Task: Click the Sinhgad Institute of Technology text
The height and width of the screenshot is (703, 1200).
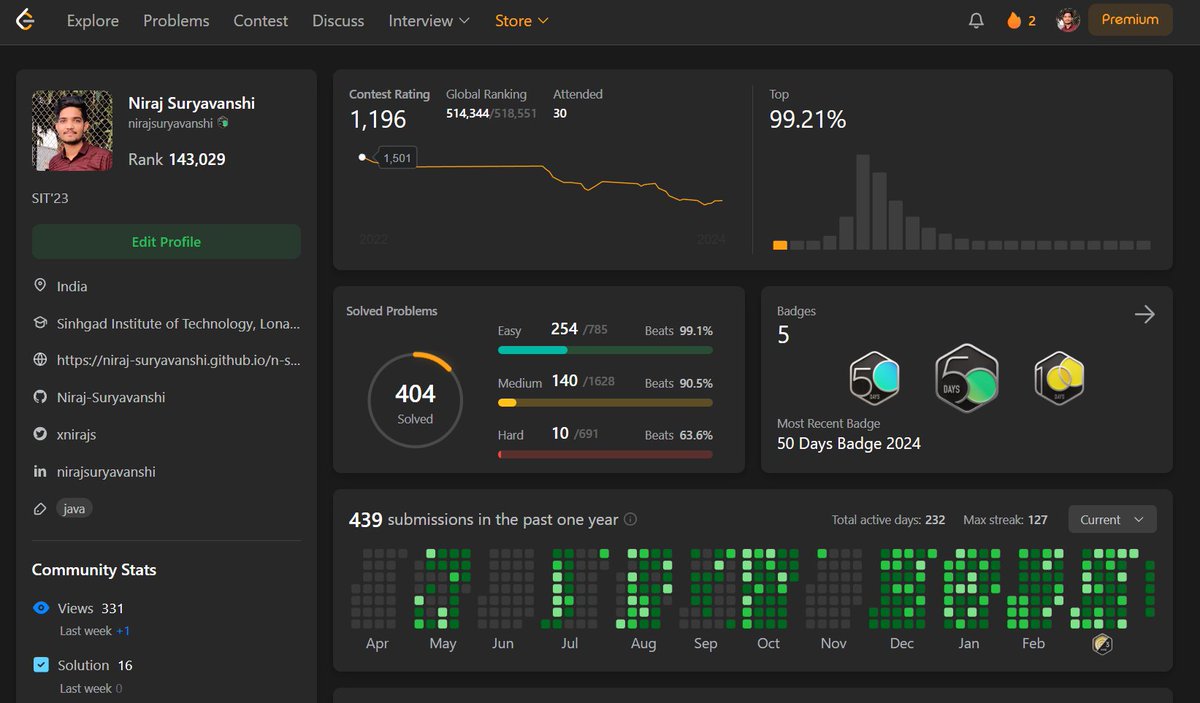Action: point(179,323)
